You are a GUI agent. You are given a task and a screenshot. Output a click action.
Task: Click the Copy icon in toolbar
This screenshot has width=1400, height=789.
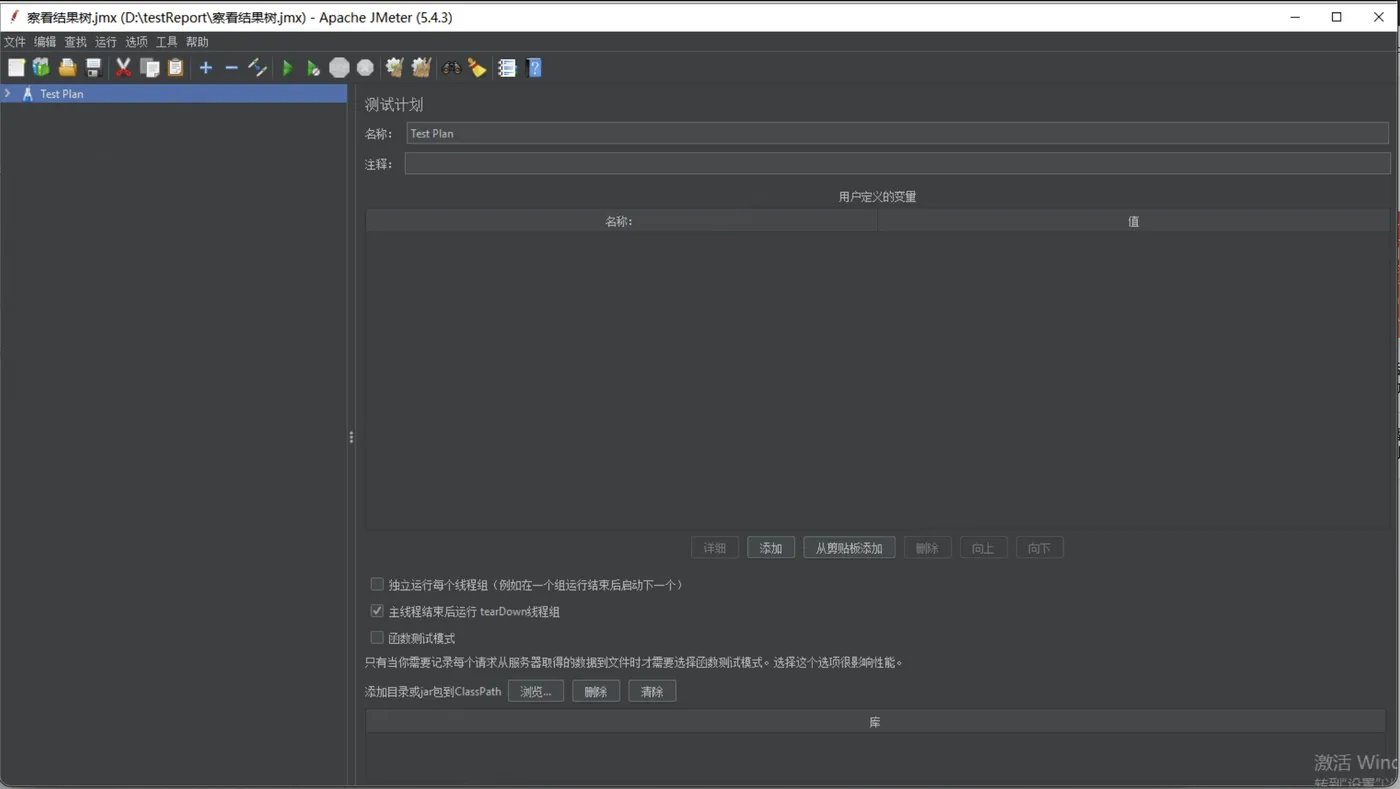click(149, 67)
